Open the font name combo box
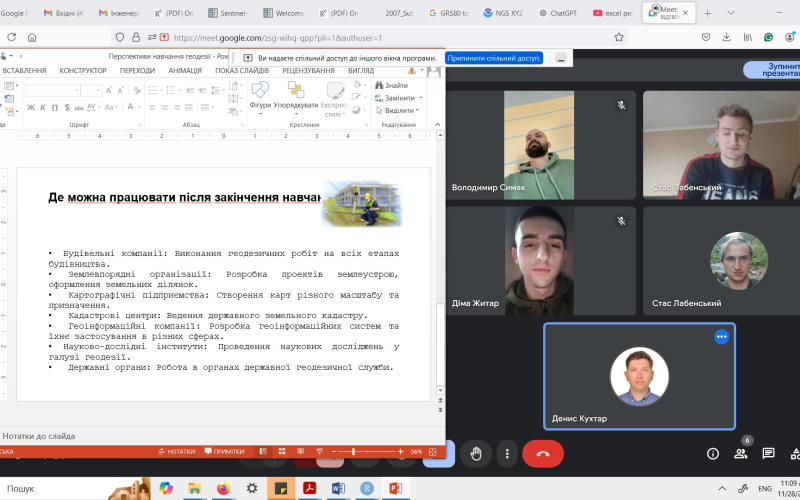Image resolution: width=800 pixels, height=500 pixels. tap(53, 90)
